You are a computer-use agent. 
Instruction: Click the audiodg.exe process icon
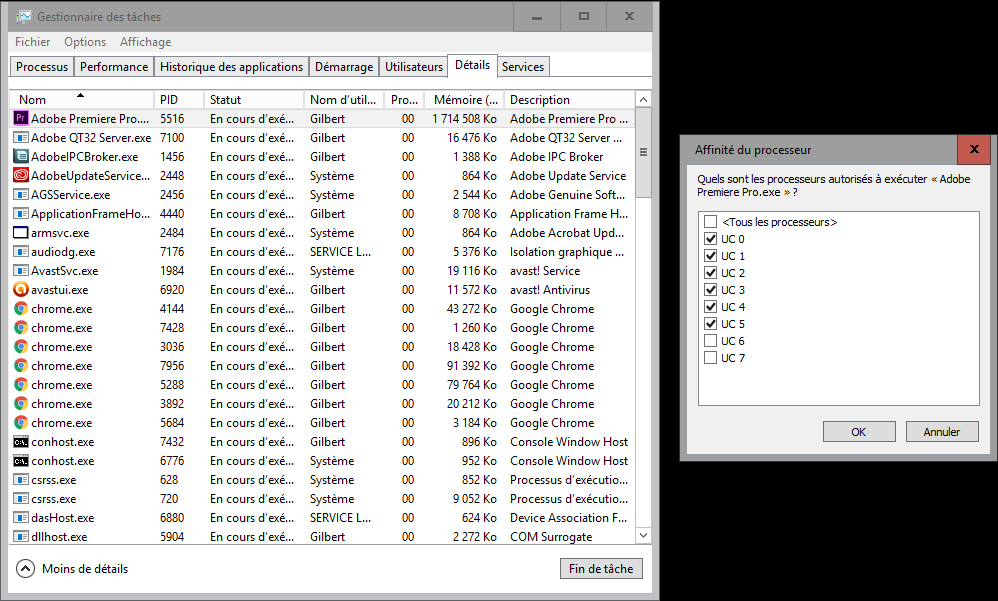pos(21,252)
